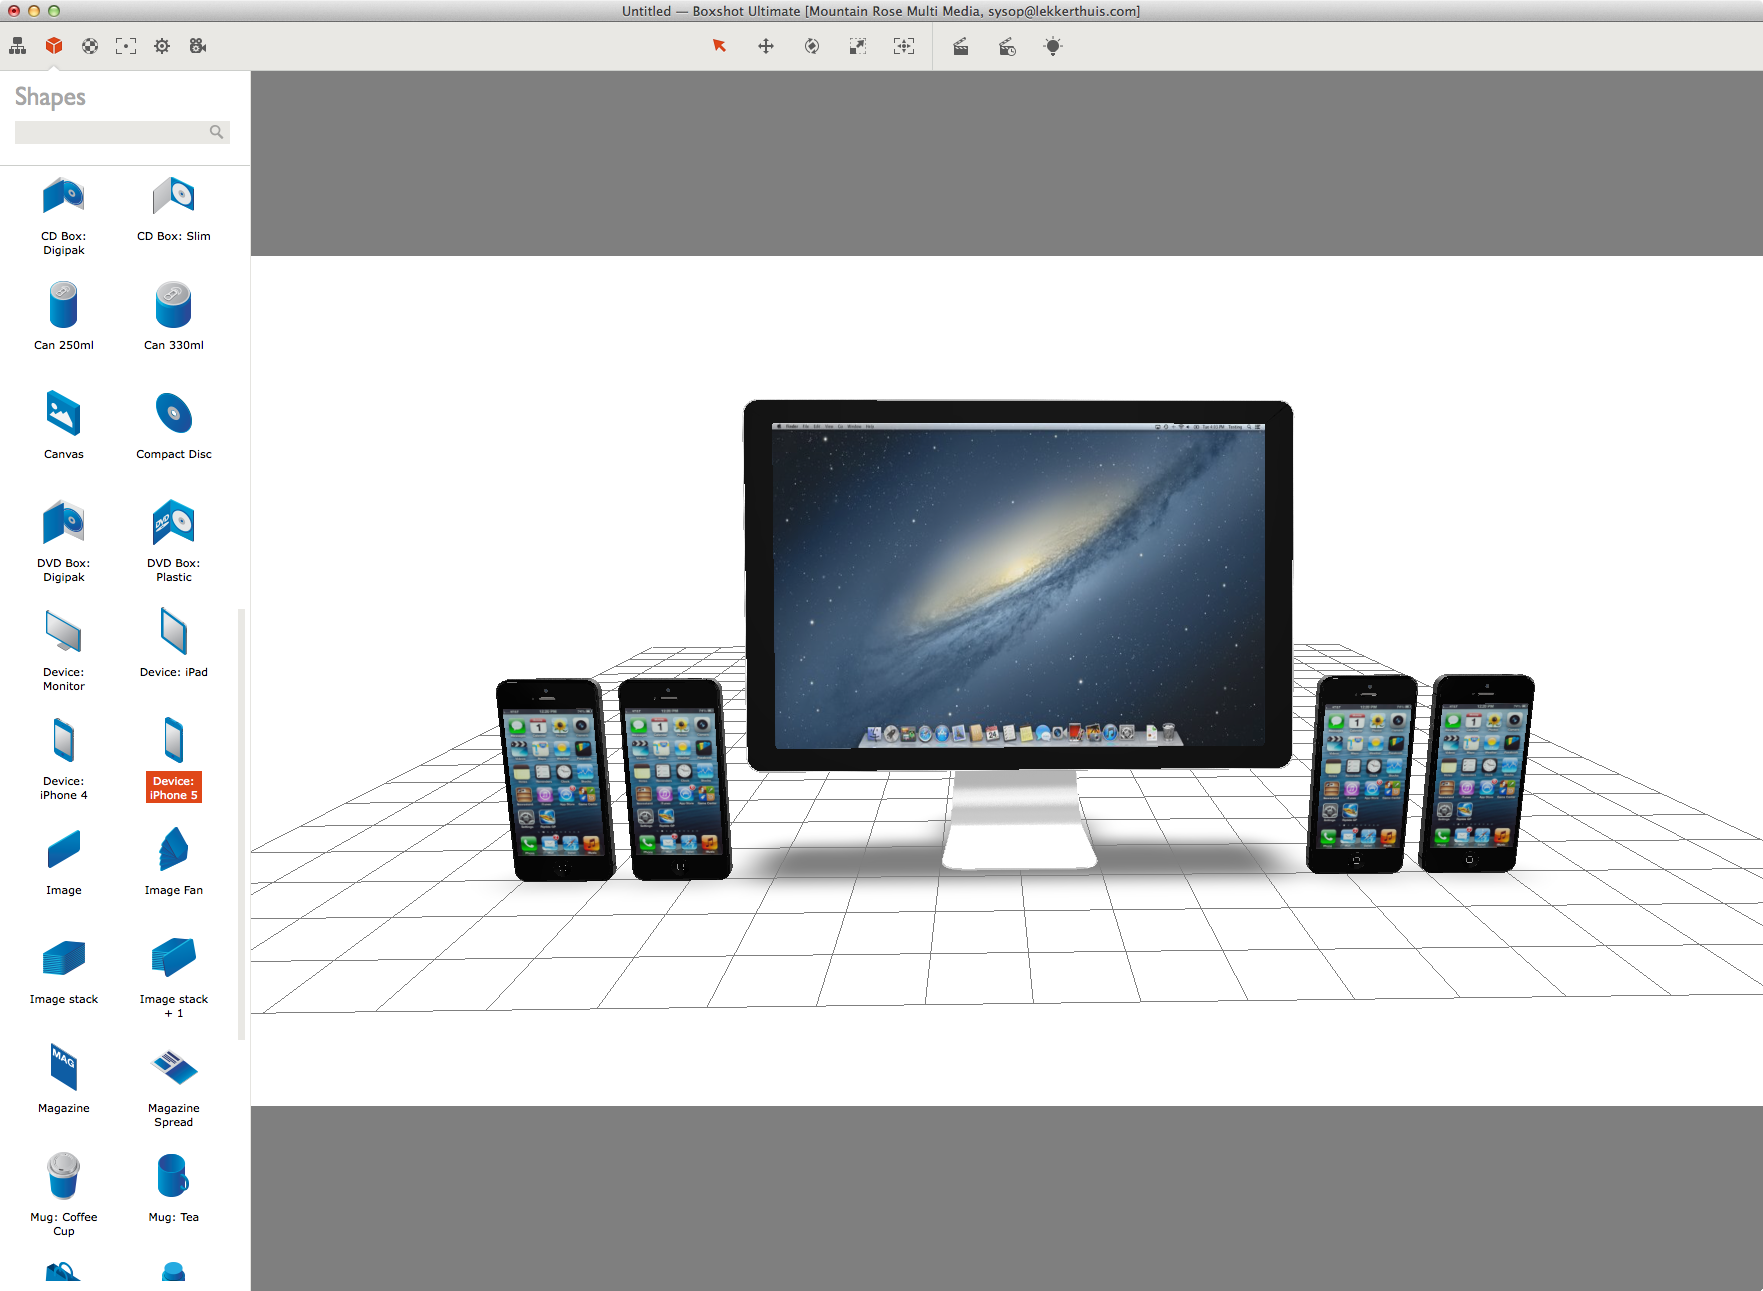Choose the DVD Box: Digipak shape
This screenshot has height=1291, width=1763.
point(64,541)
